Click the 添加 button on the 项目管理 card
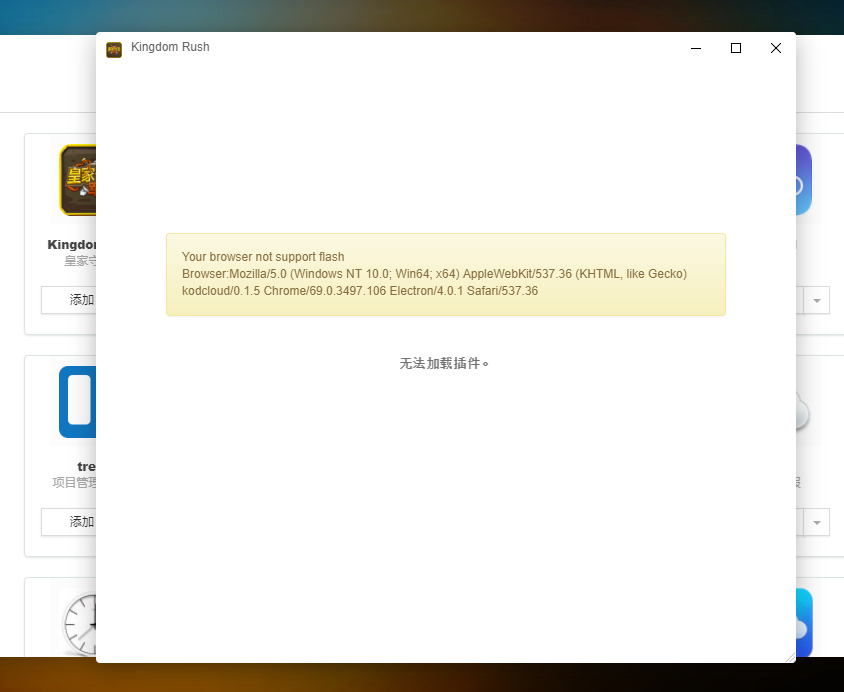844x692 pixels. (x=69, y=522)
